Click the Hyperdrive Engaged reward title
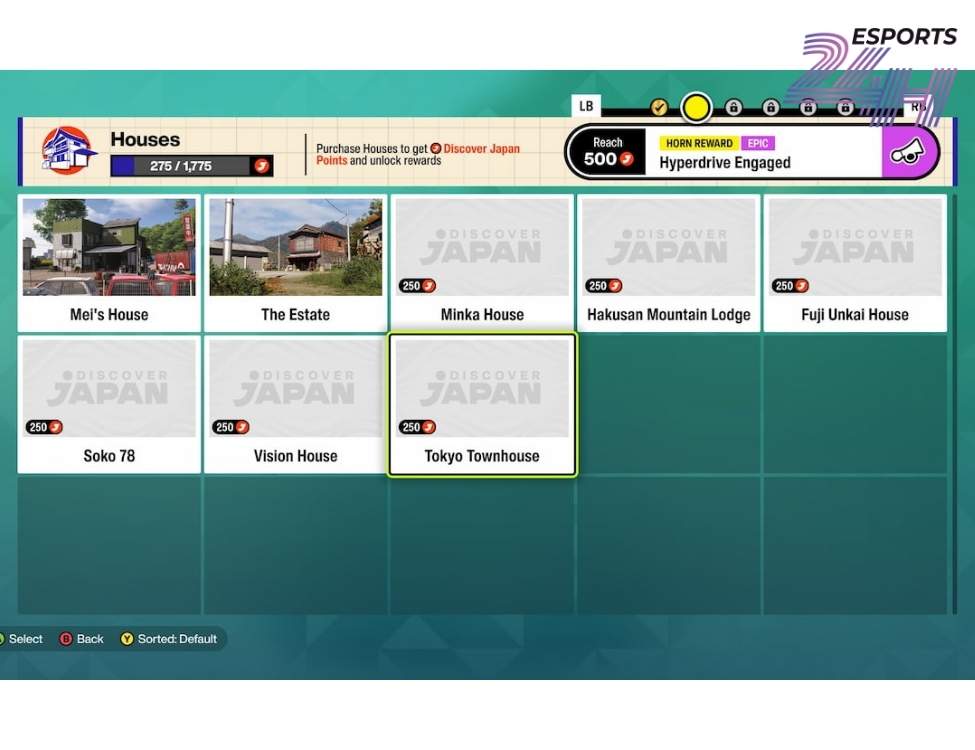The height and width of the screenshot is (750, 975). click(725, 163)
